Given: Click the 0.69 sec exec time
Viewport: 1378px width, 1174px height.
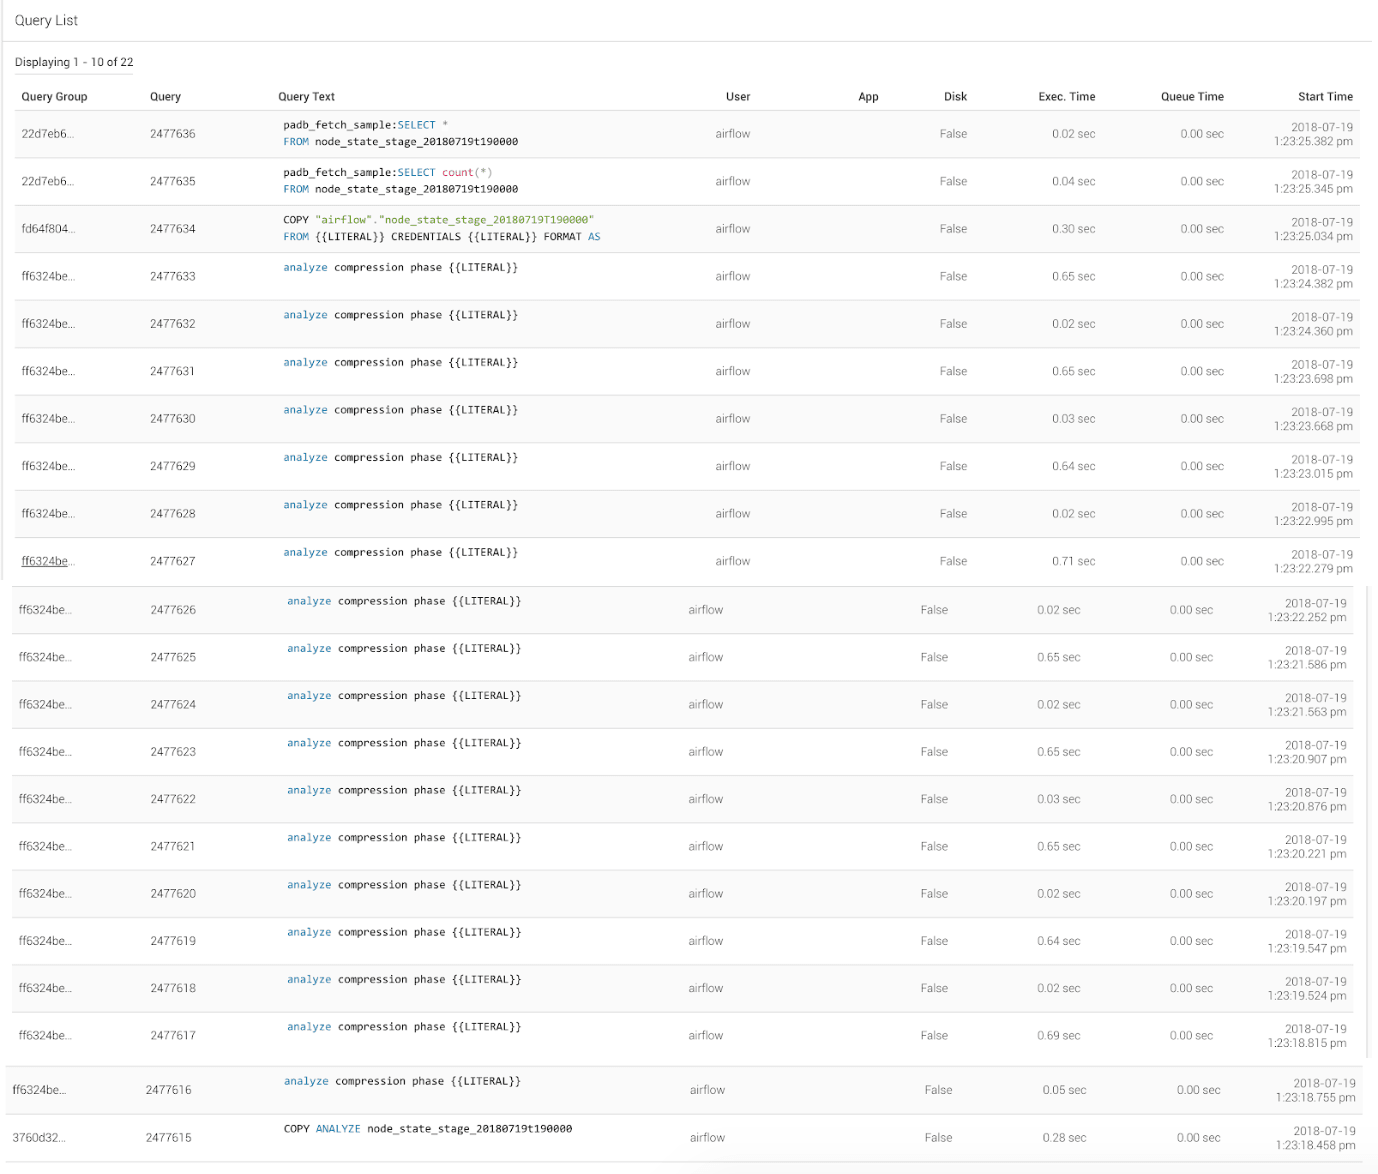Looking at the screenshot, I should click(x=1059, y=1036).
